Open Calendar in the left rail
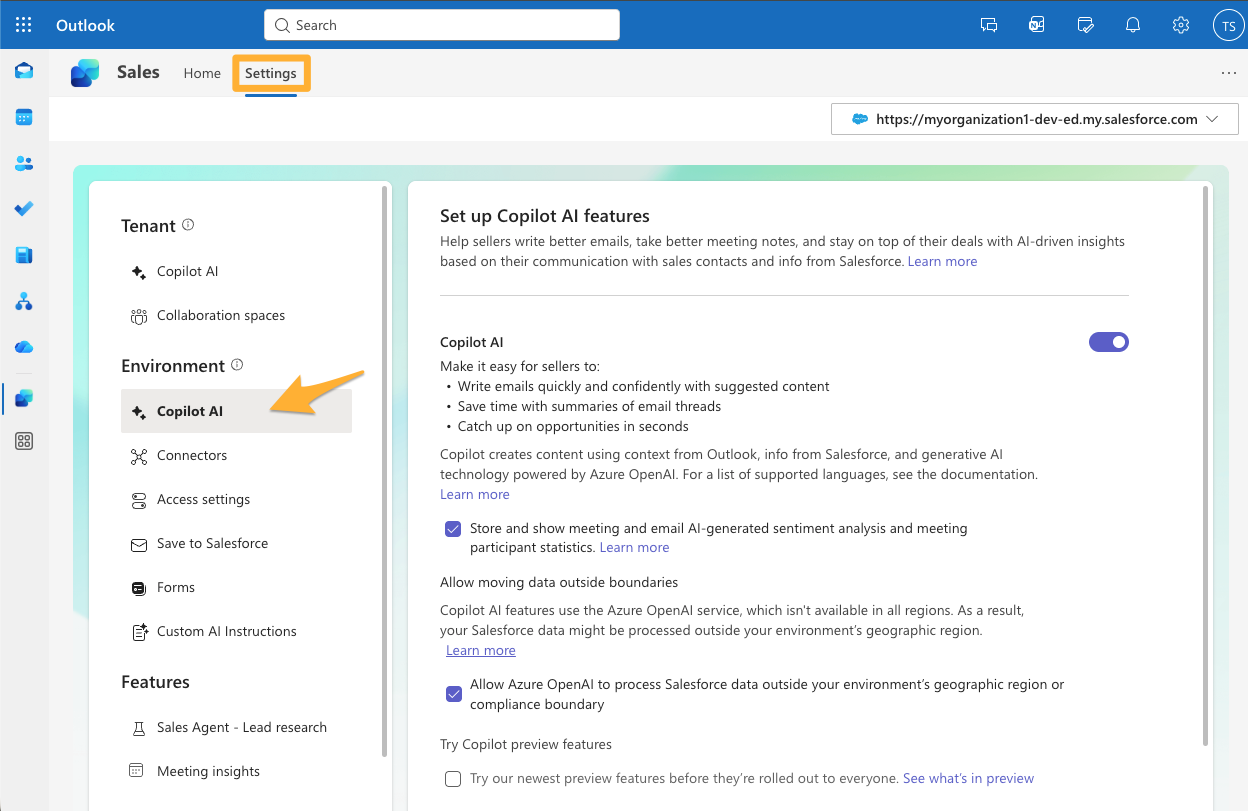This screenshot has height=811, width=1248. click(x=24, y=117)
